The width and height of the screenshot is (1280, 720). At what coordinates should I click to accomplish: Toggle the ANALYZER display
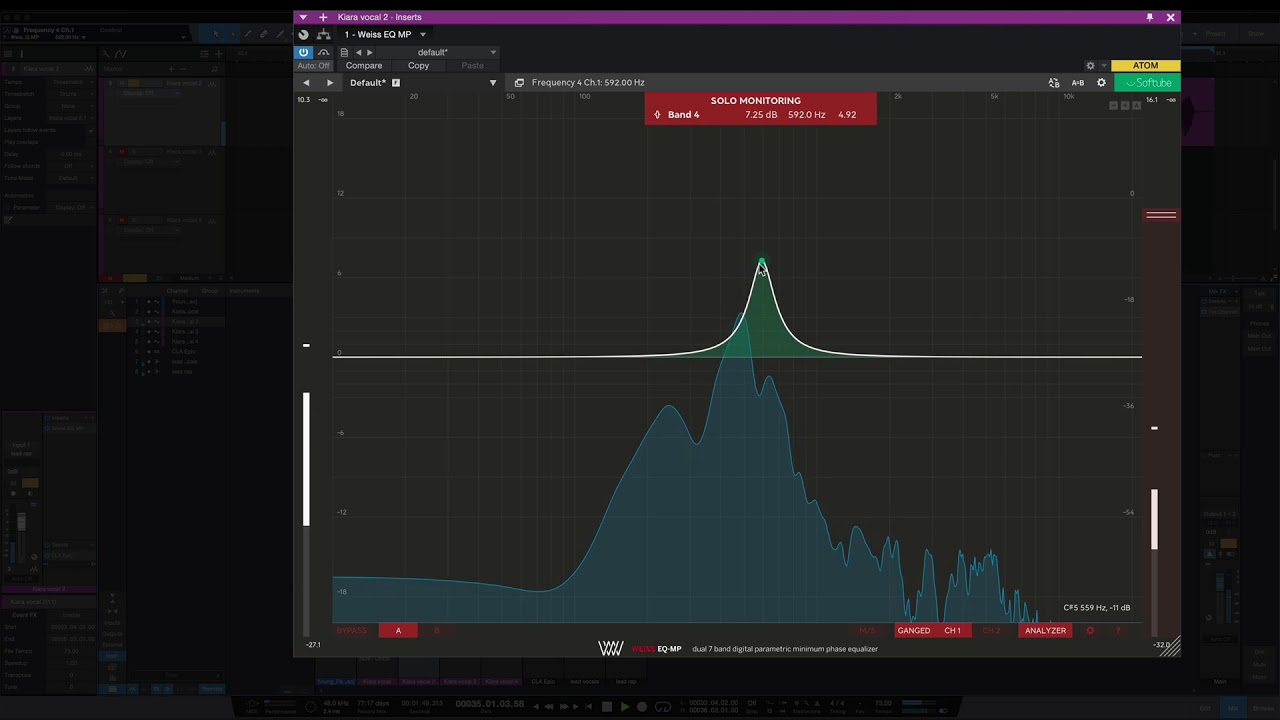tap(1045, 631)
